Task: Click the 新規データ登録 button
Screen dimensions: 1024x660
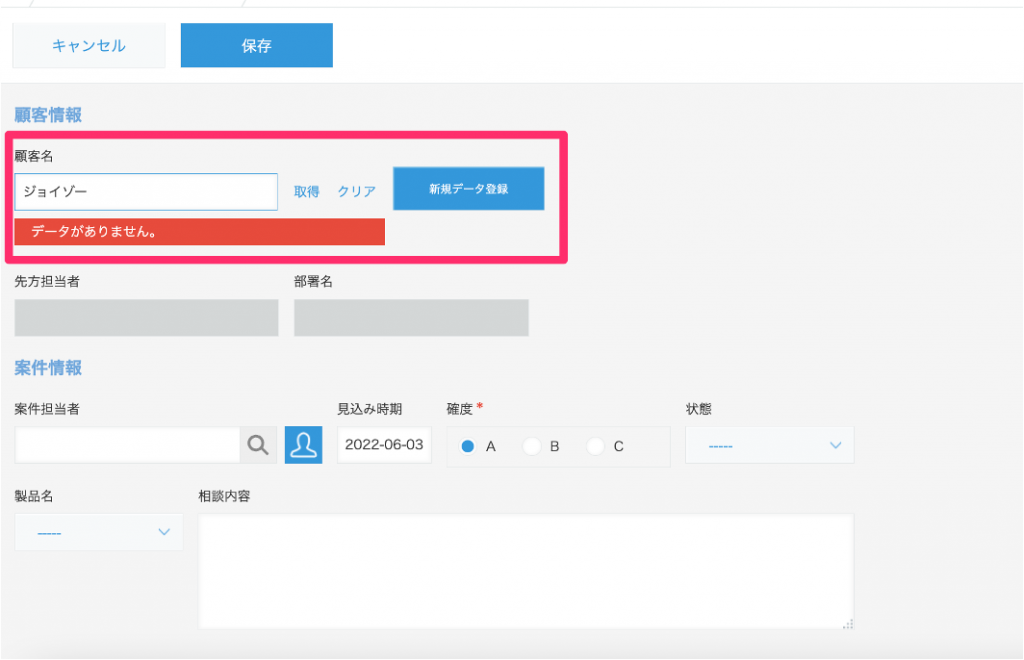Action: [x=468, y=189]
